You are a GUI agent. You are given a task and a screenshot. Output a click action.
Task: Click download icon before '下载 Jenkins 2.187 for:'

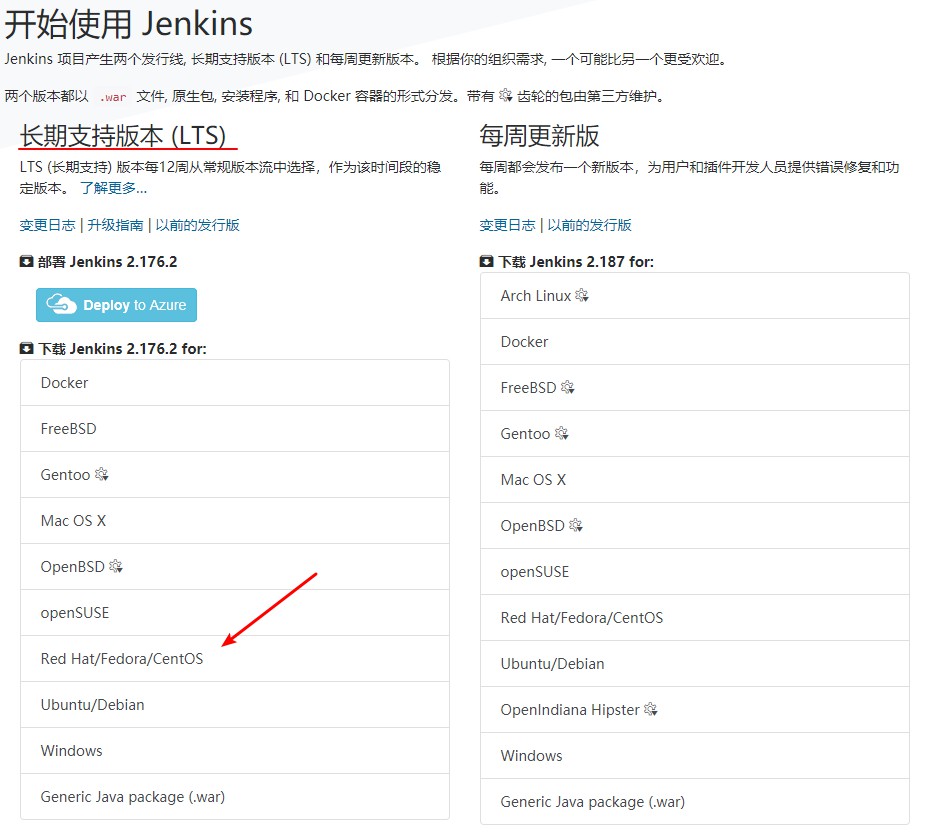pos(487,262)
